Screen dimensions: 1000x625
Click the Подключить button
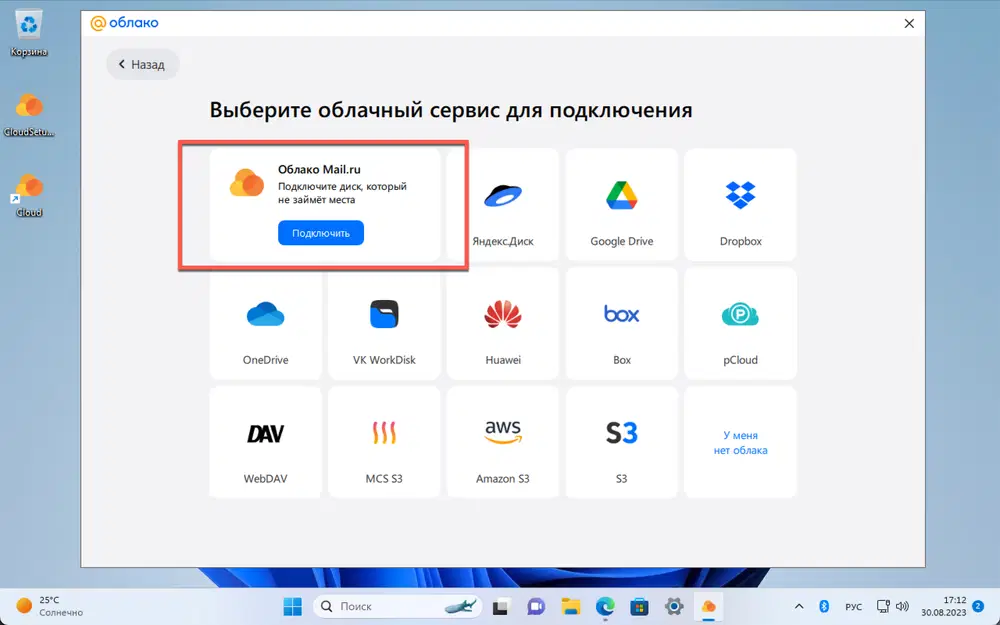(x=321, y=233)
